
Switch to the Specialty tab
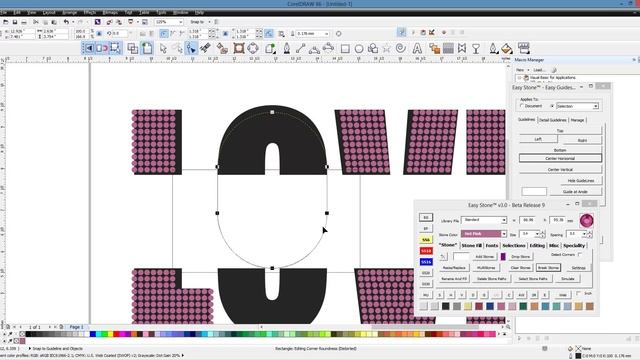coord(574,245)
